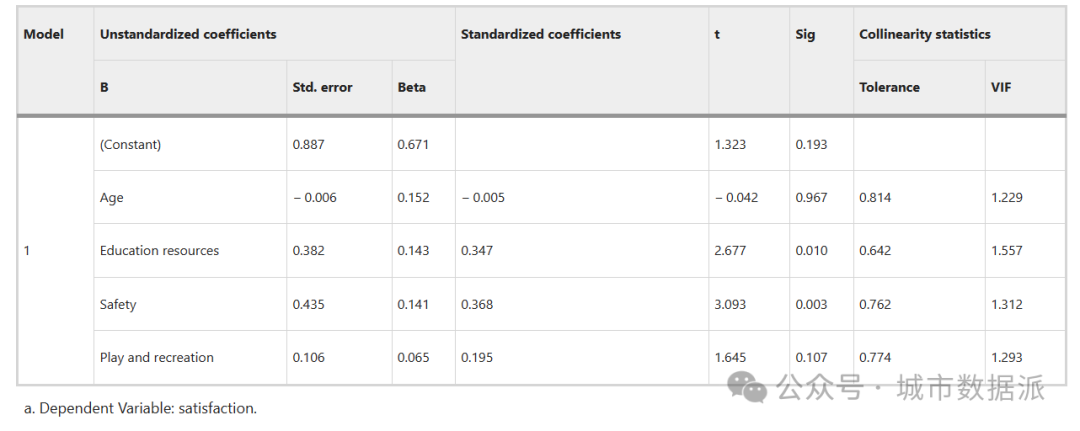Viewport: 1080px width, 431px height.
Task: Select the Play and recreation row label
Action: [156, 357]
